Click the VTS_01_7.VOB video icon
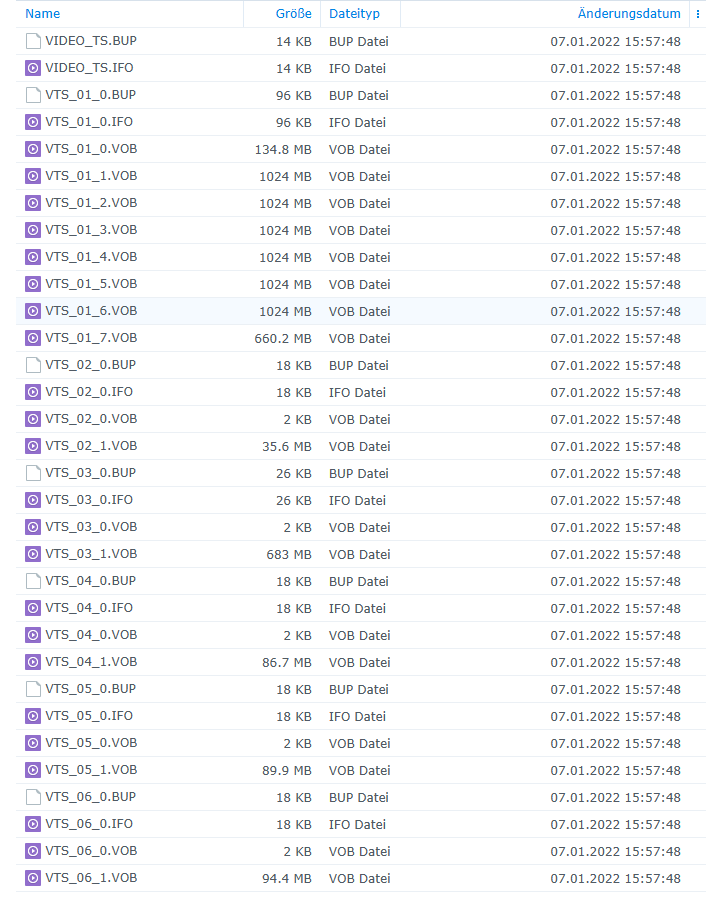The image size is (707, 916). point(33,338)
